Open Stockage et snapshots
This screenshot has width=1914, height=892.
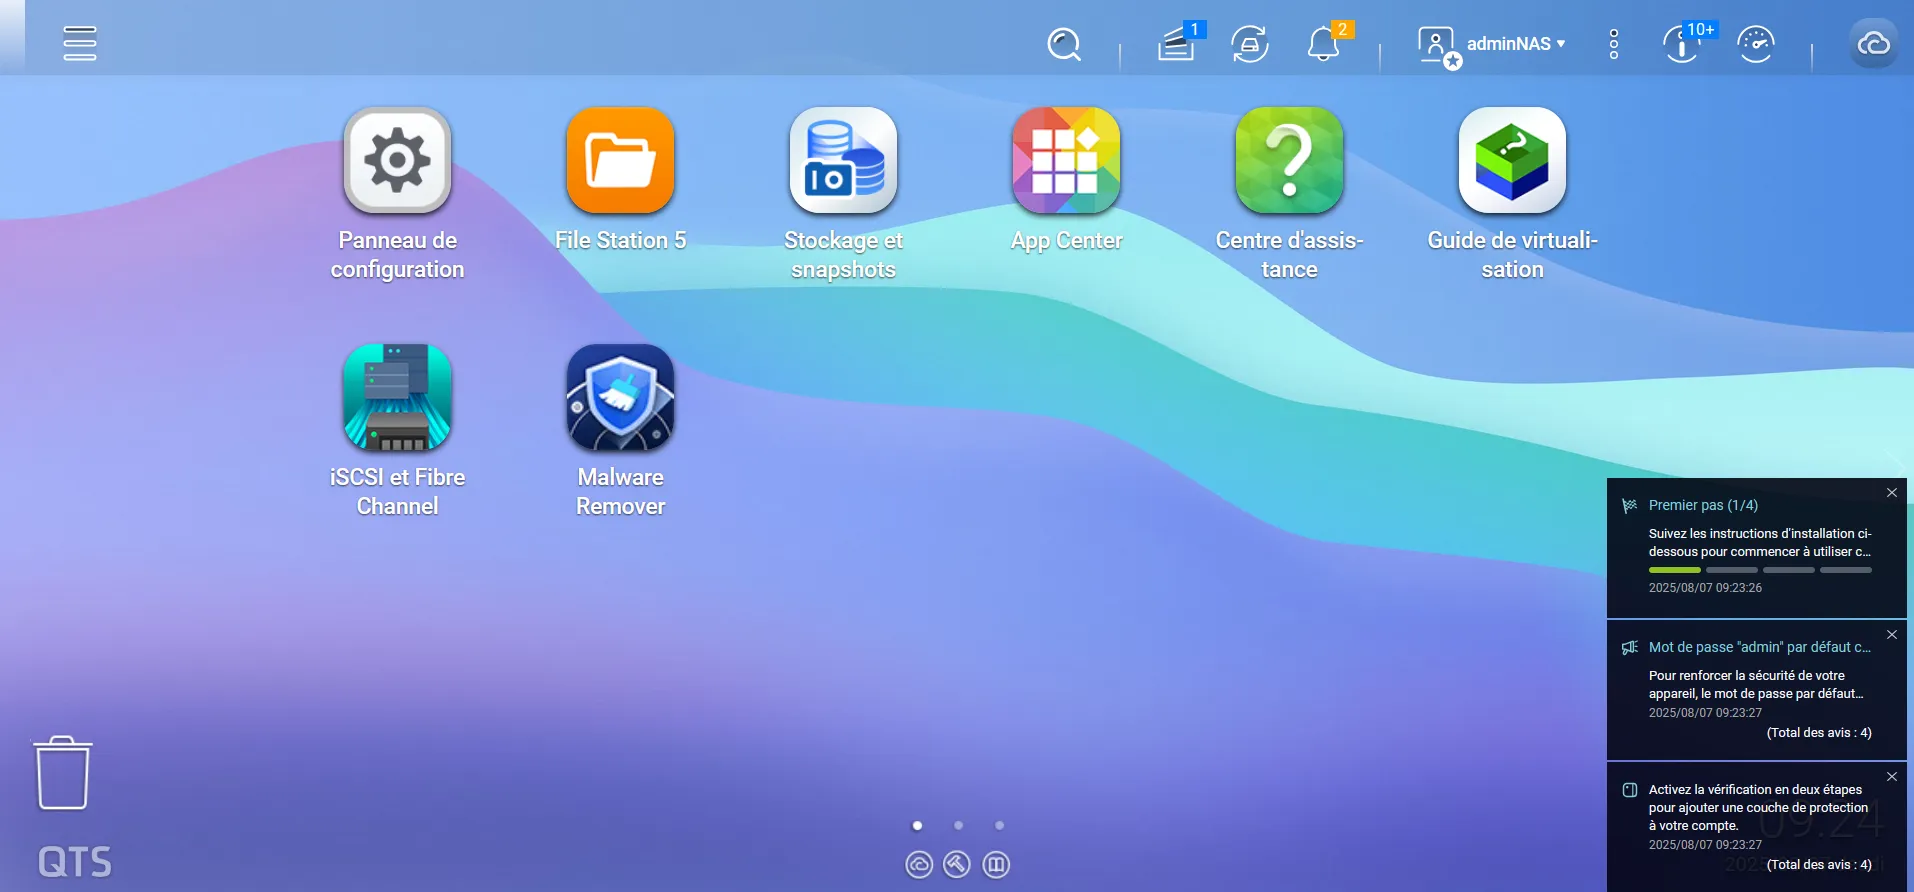click(843, 161)
